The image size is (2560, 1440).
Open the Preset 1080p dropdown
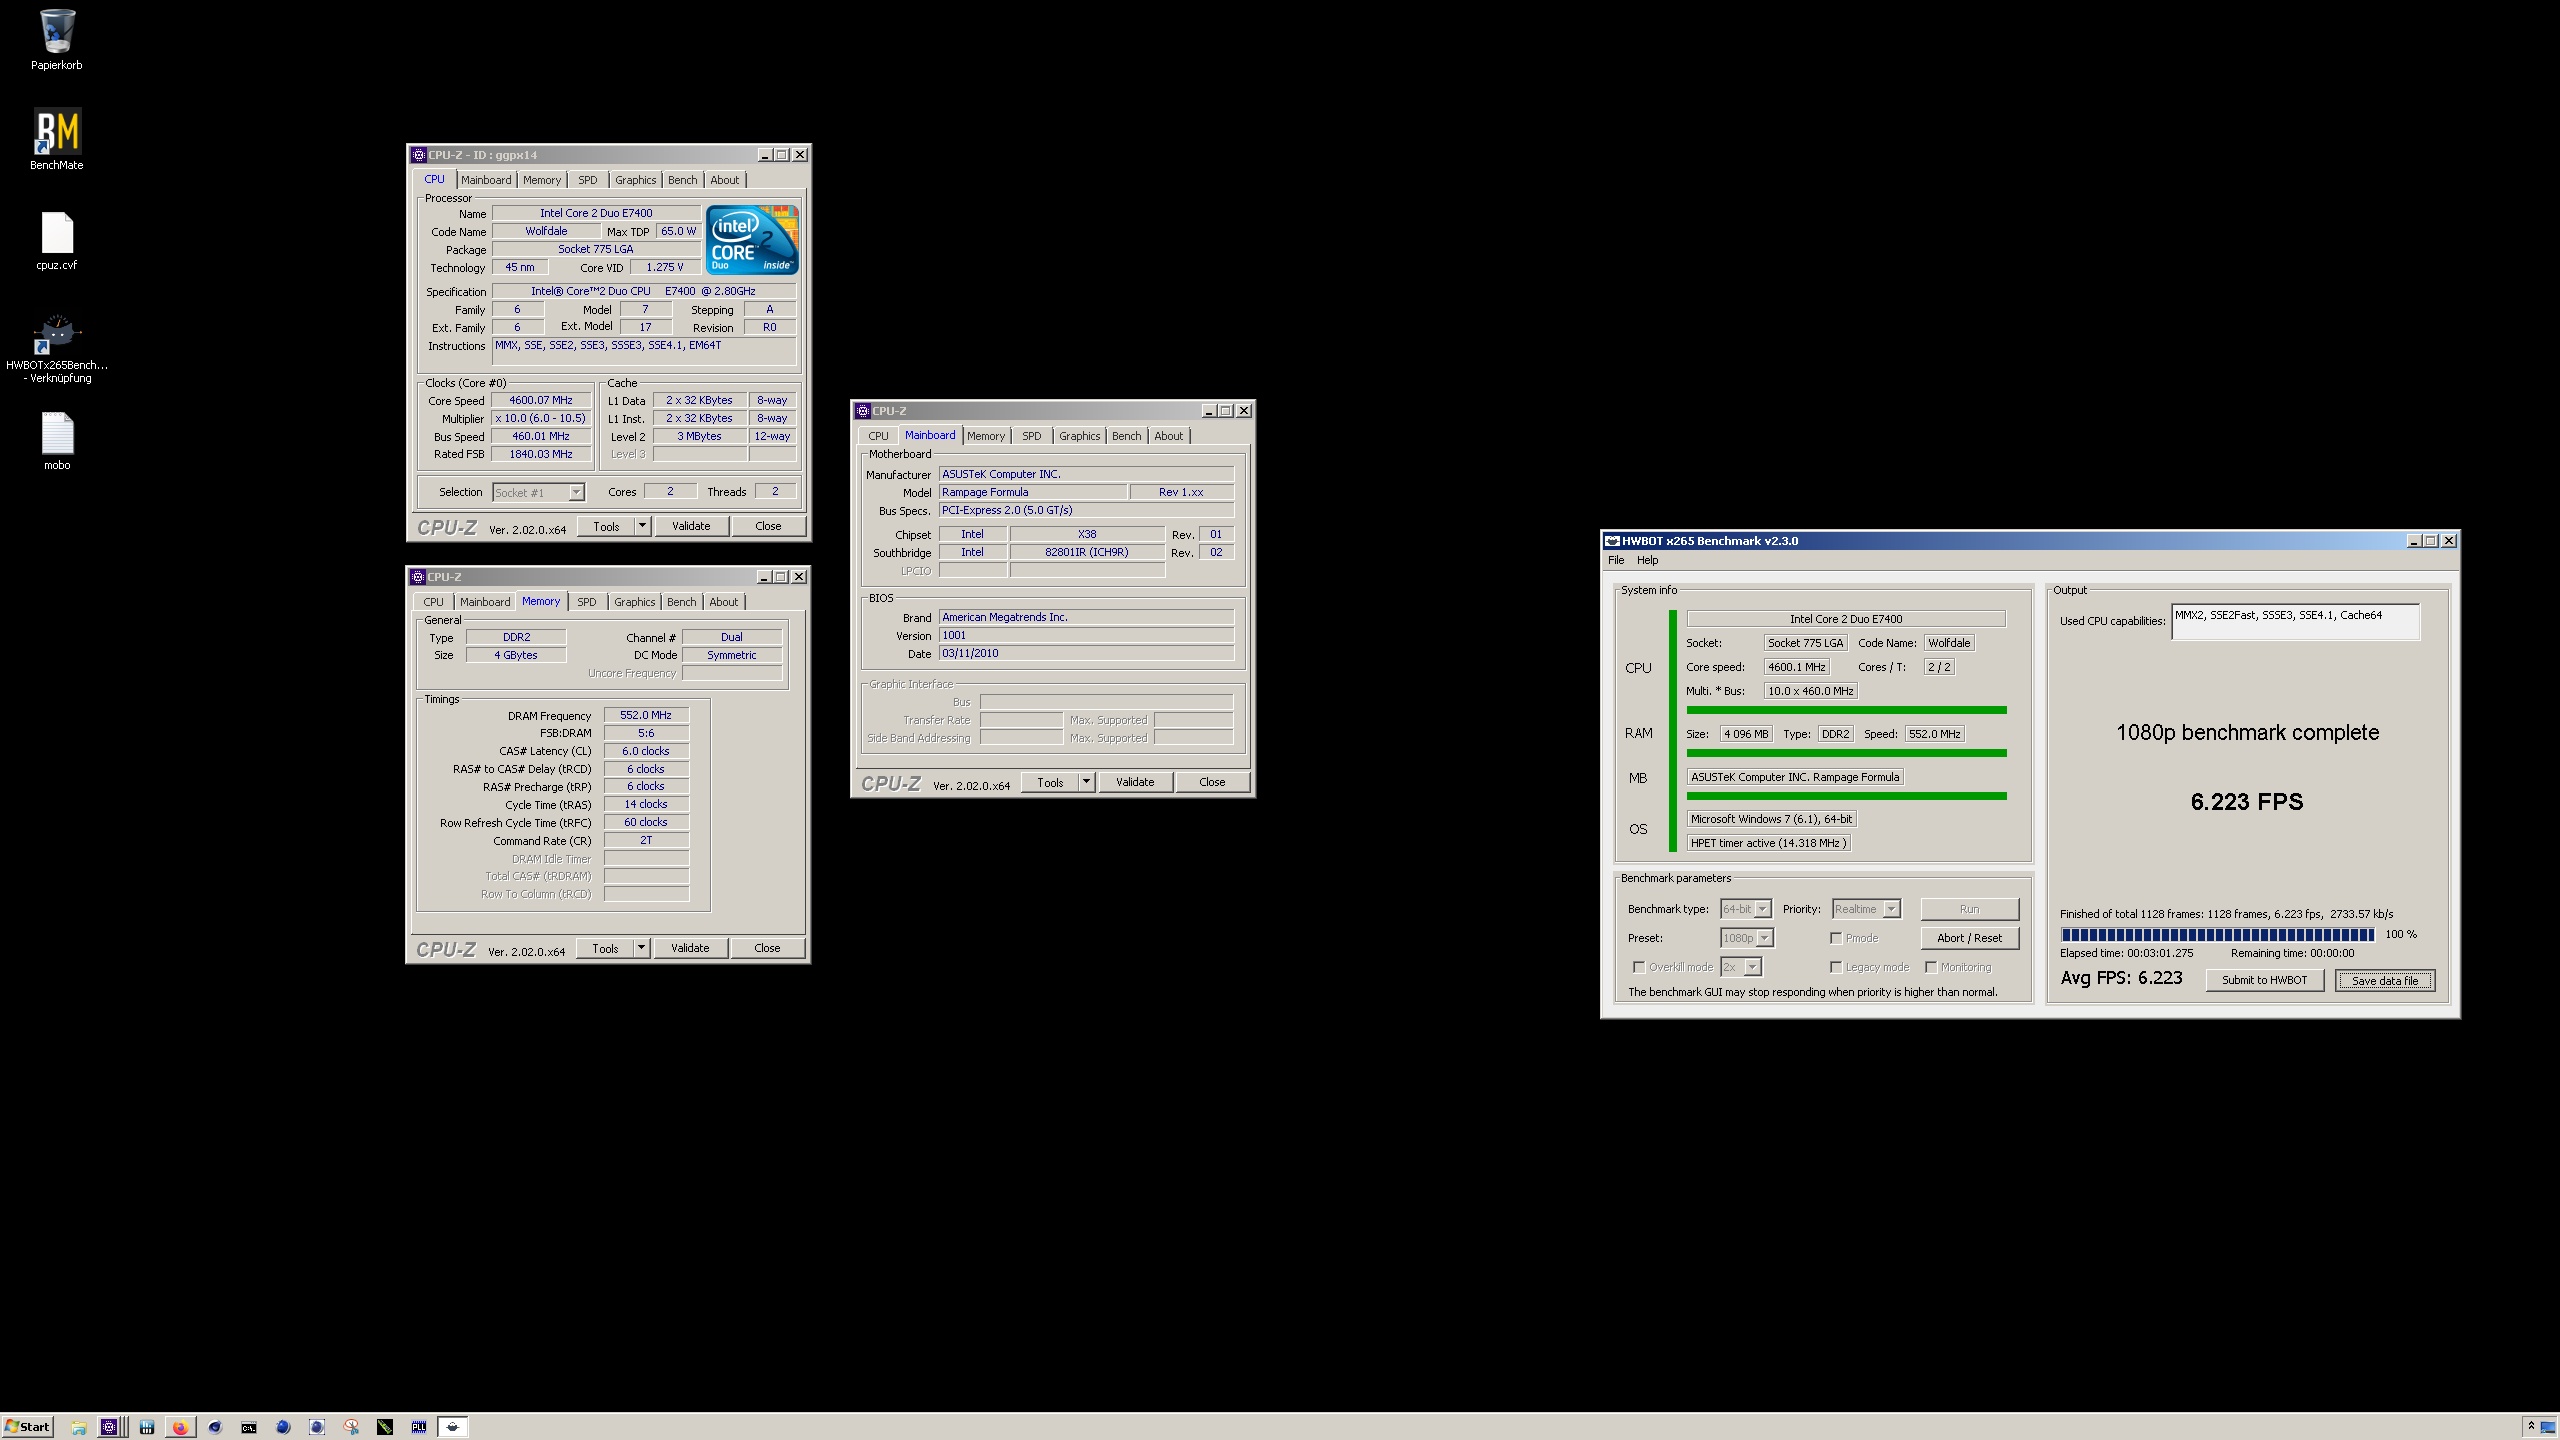[x=1746, y=938]
